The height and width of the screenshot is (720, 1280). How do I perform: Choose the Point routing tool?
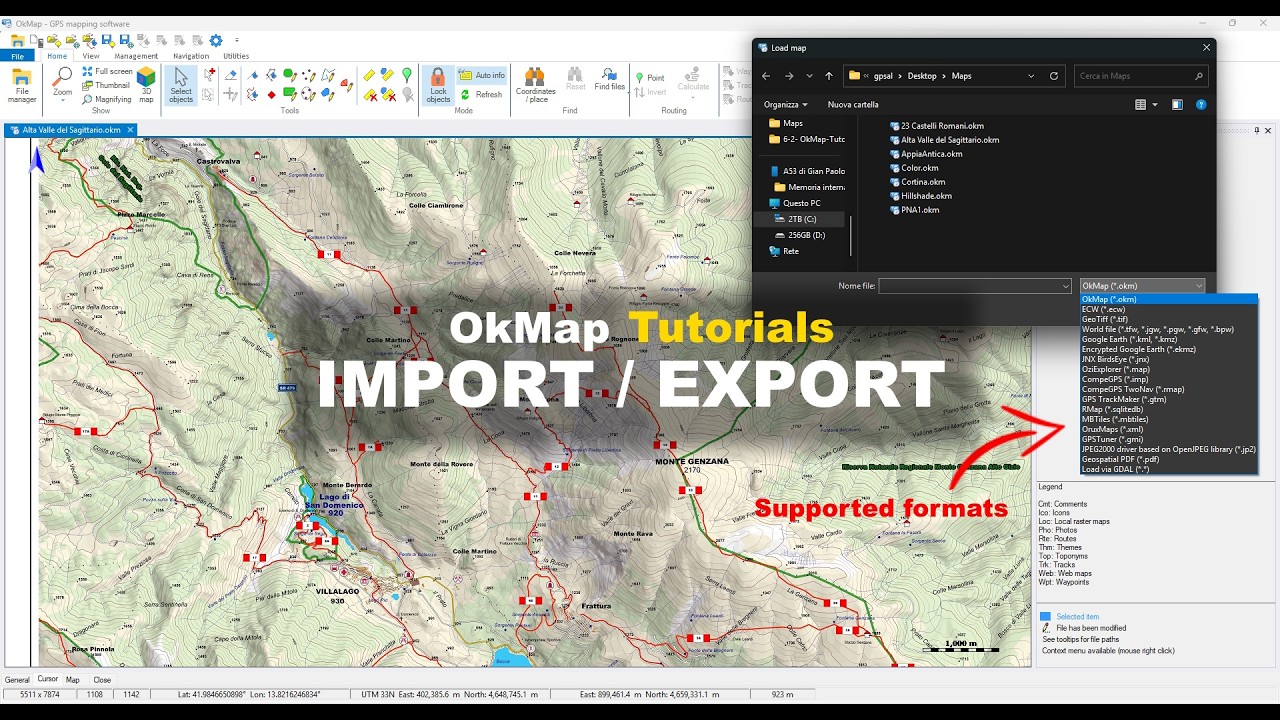click(650, 77)
